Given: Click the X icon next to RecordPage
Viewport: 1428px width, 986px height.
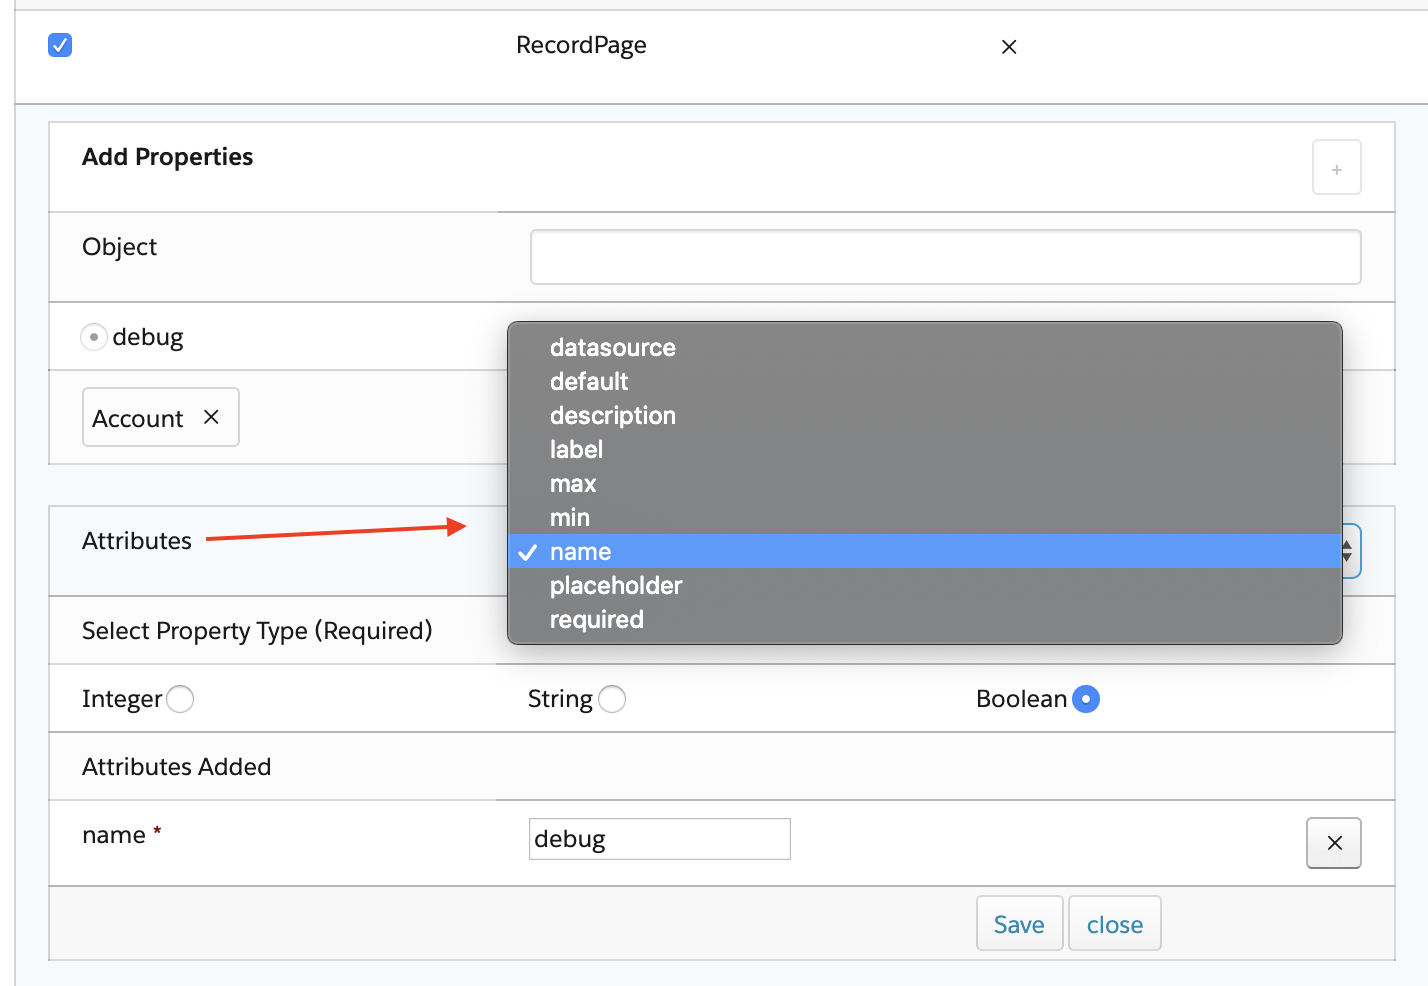Looking at the screenshot, I should [x=1009, y=47].
